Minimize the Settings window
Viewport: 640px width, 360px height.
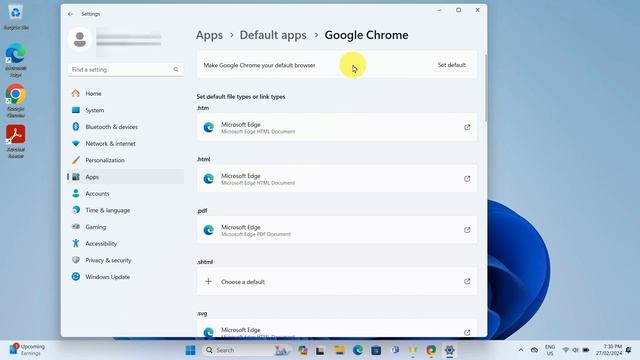[x=440, y=10]
